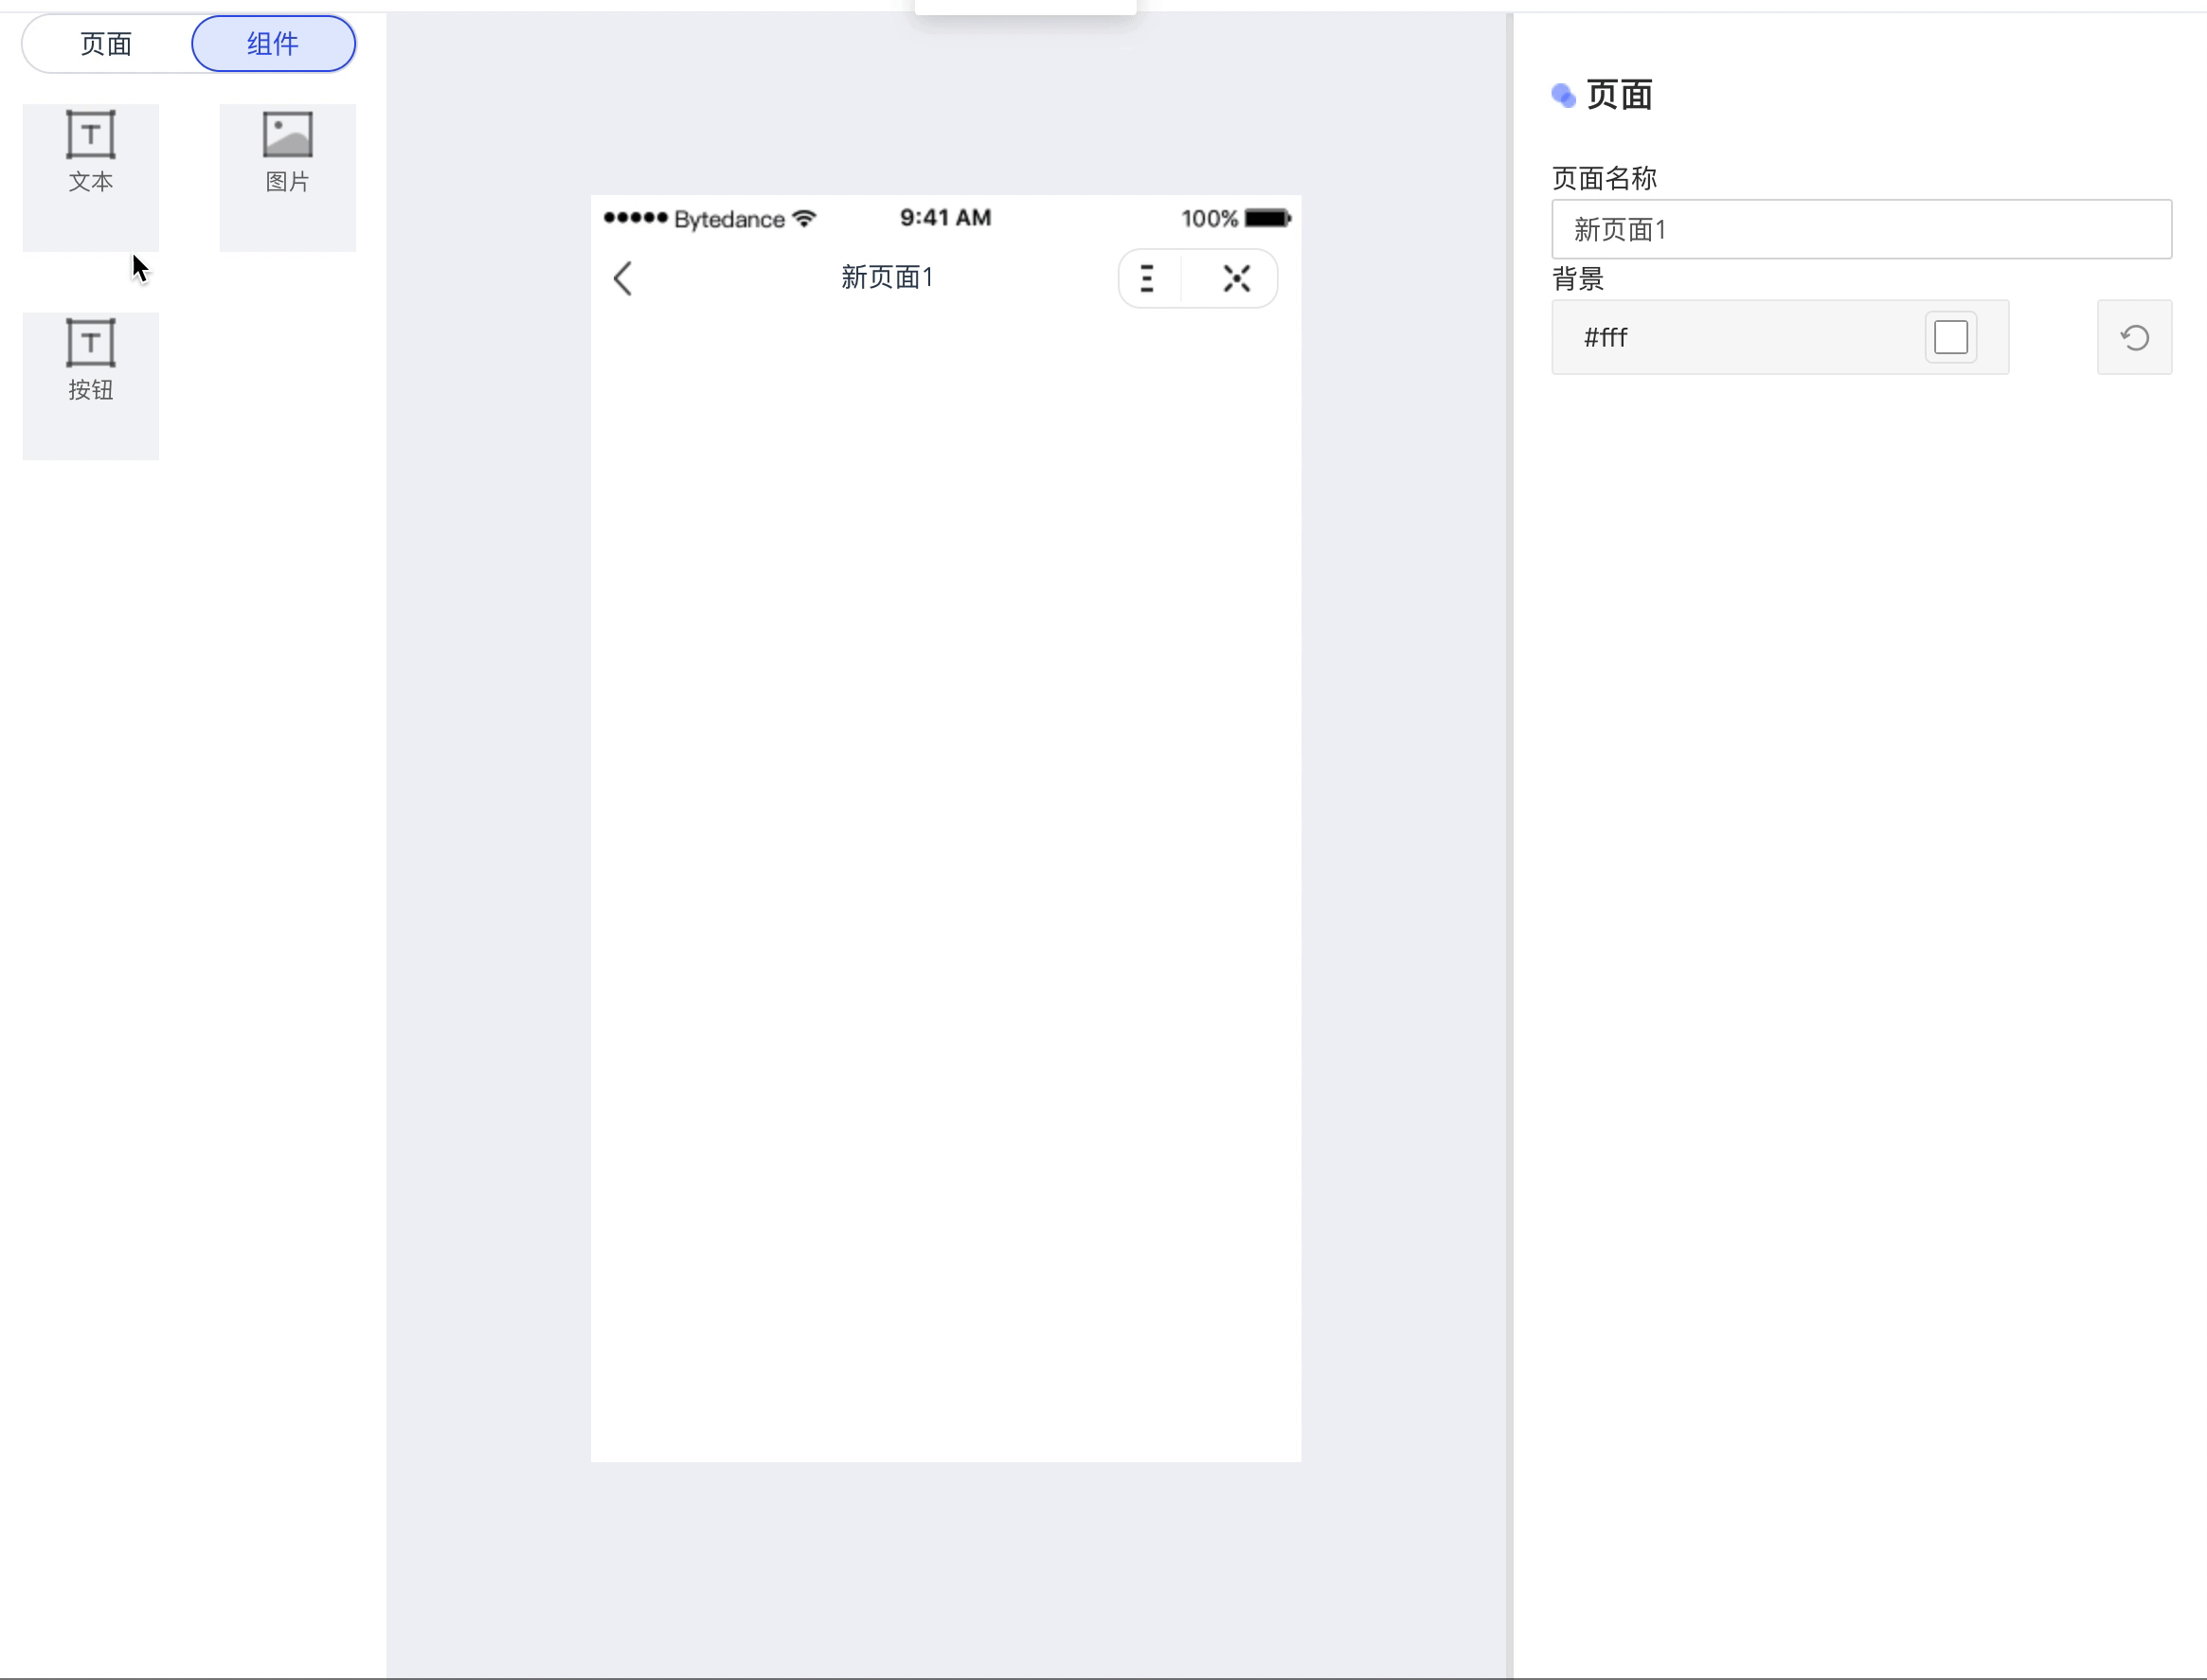Open the white background color swatch
The width and height of the screenshot is (2207, 1680).
pyautogui.click(x=1950, y=338)
